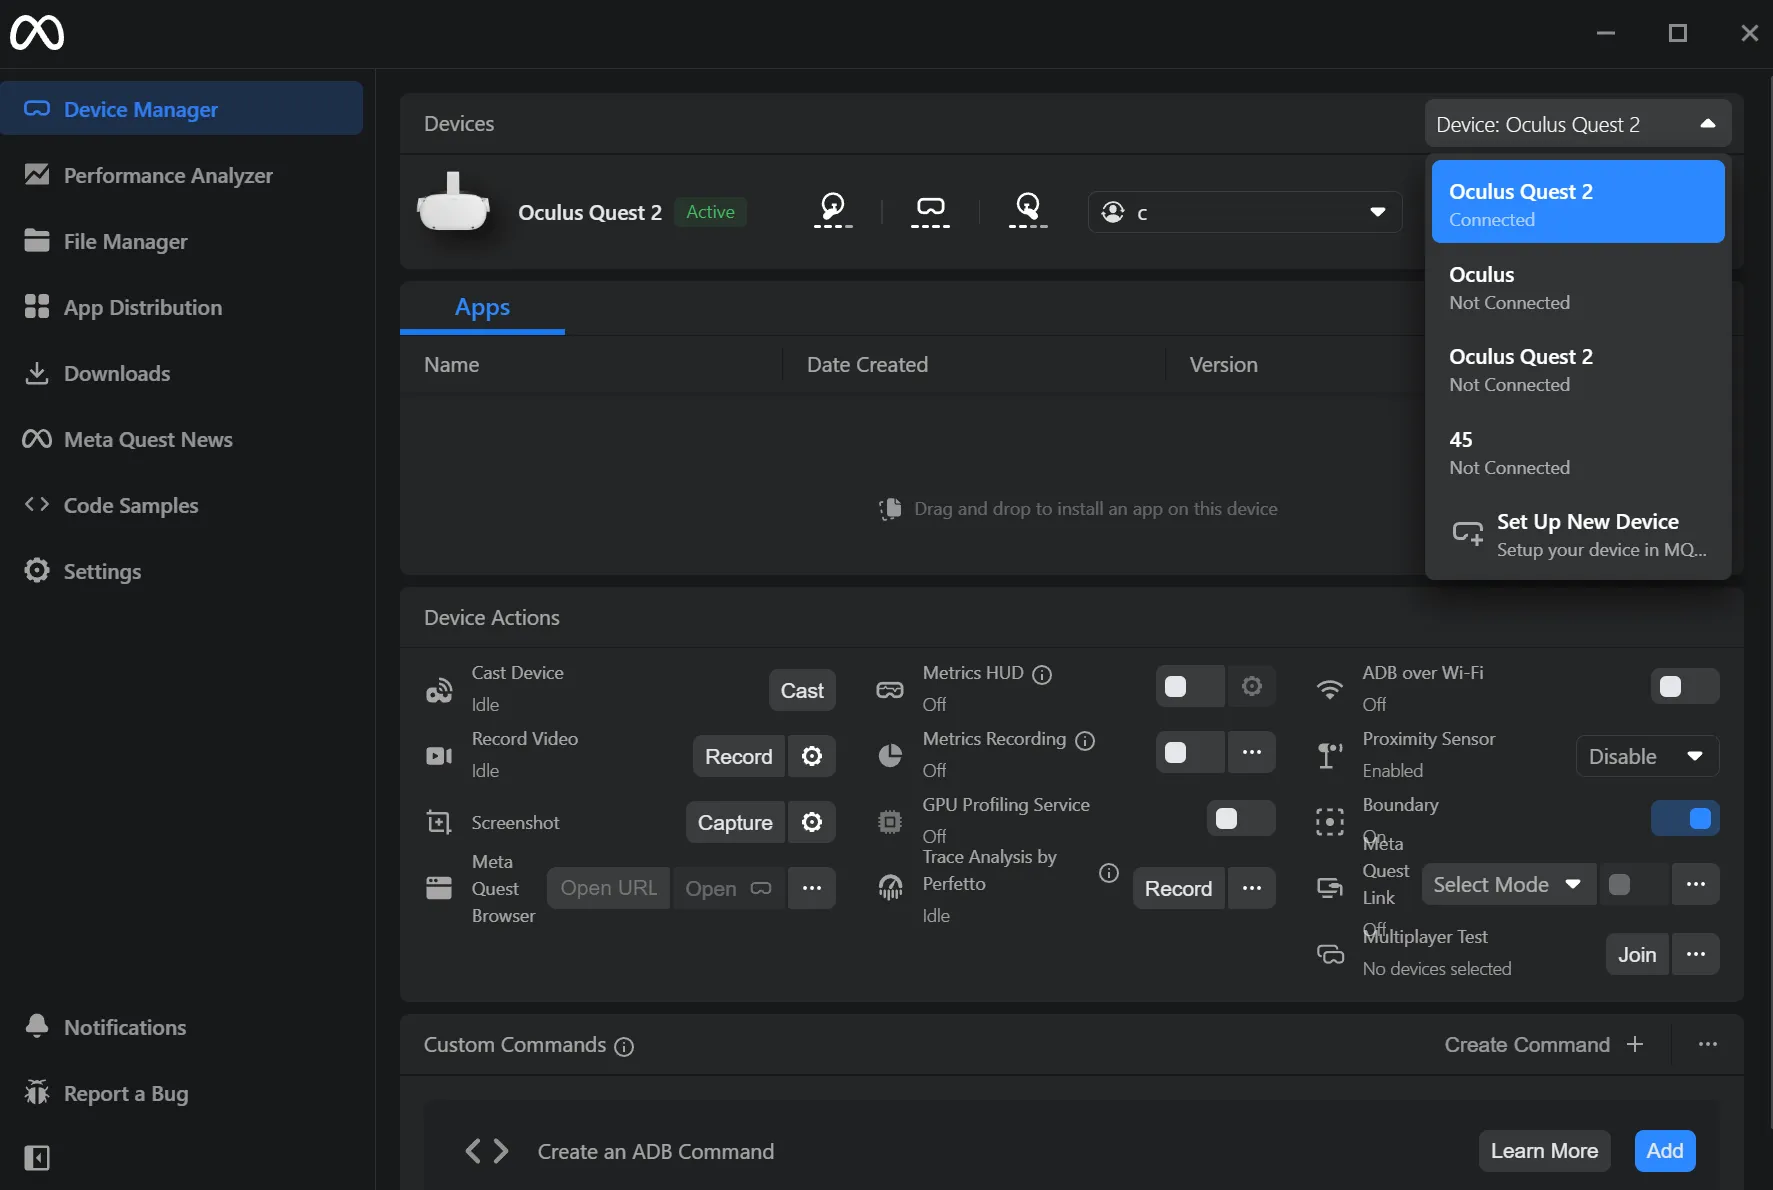The width and height of the screenshot is (1773, 1190).
Task: Click the Meta logo icon
Action: pyautogui.click(x=37, y=33)
